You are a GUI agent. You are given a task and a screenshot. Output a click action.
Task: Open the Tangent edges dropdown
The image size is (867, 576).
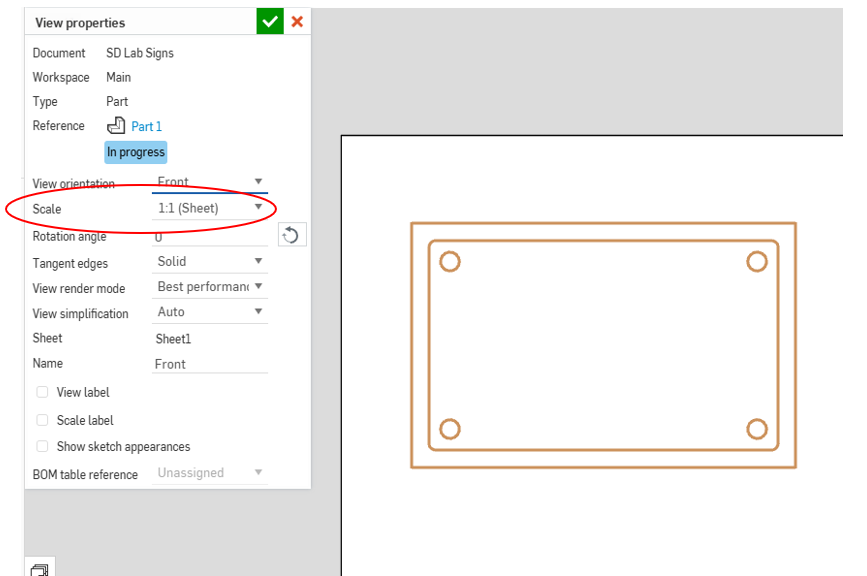click(210, 261)
